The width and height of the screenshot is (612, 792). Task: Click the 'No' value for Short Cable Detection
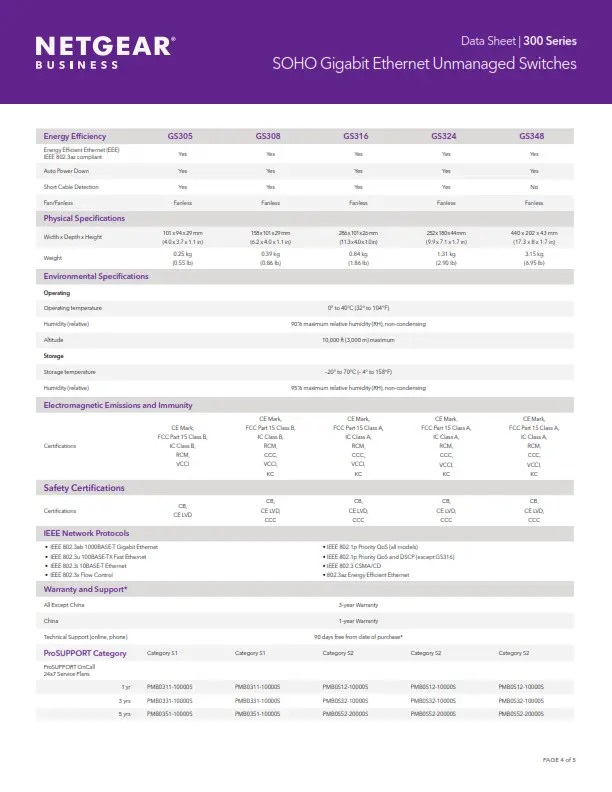pos(533,187)
